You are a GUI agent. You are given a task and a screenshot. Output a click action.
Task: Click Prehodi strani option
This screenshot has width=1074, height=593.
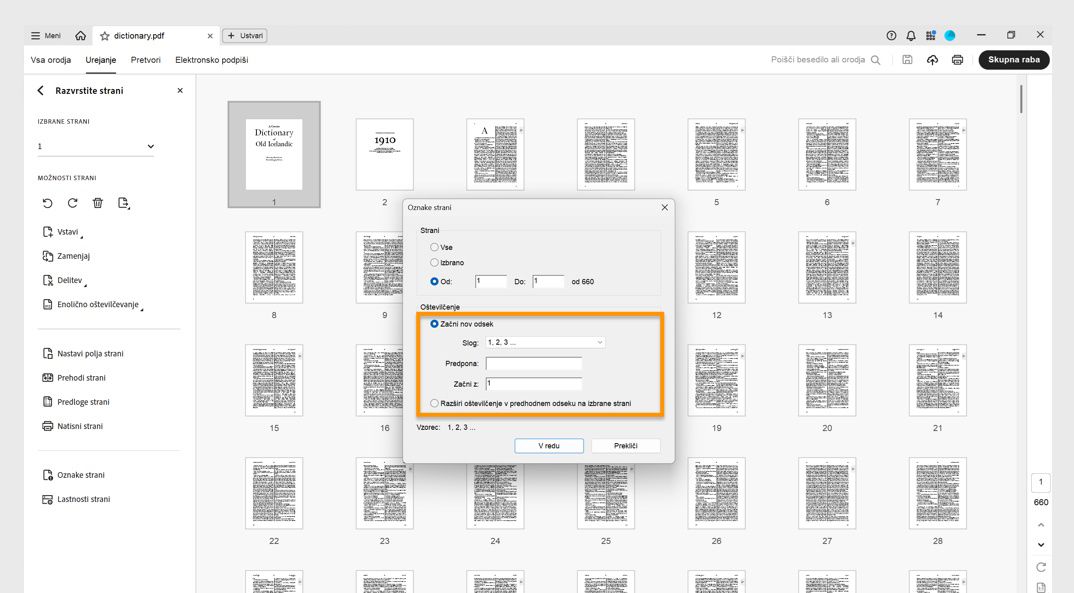74,378
